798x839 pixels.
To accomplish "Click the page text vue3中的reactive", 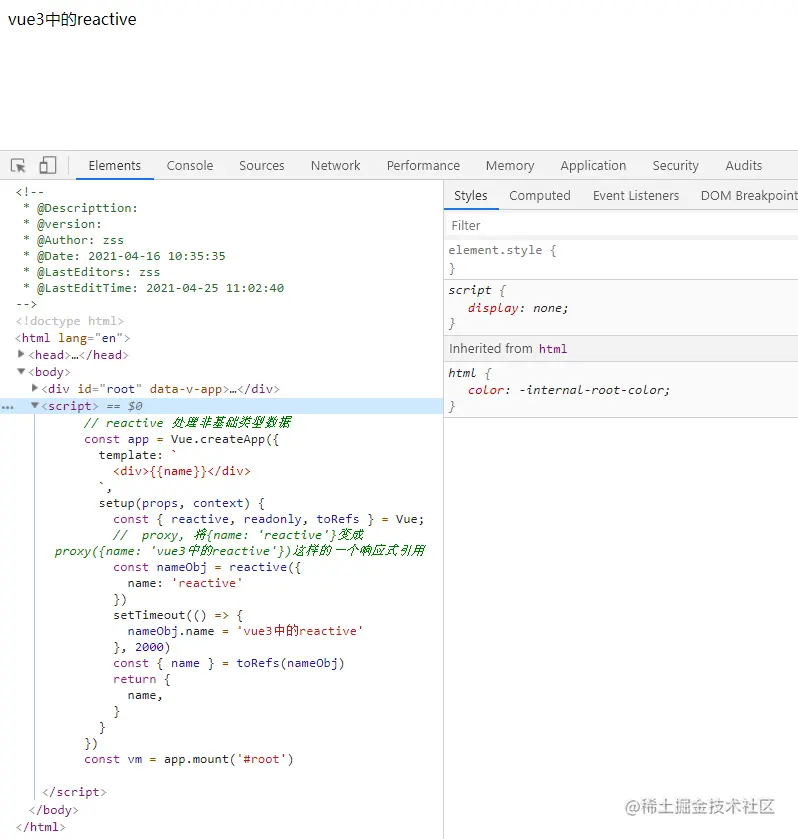I will coord(72,19).
